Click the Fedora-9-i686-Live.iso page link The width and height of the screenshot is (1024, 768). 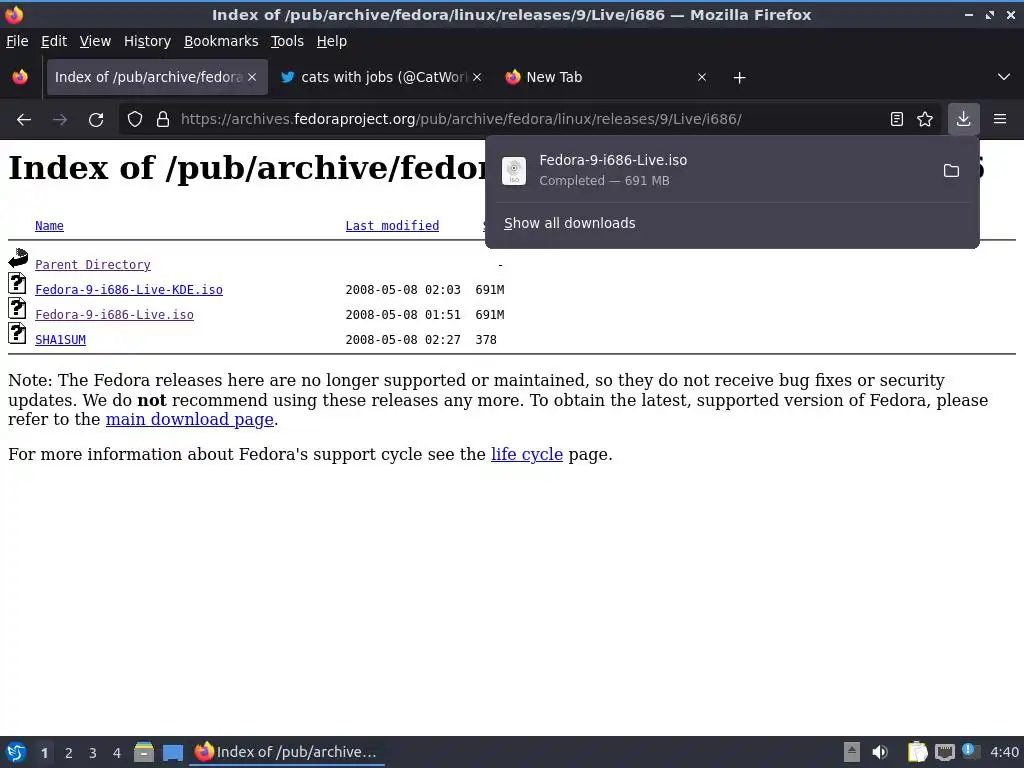(114, 315)
